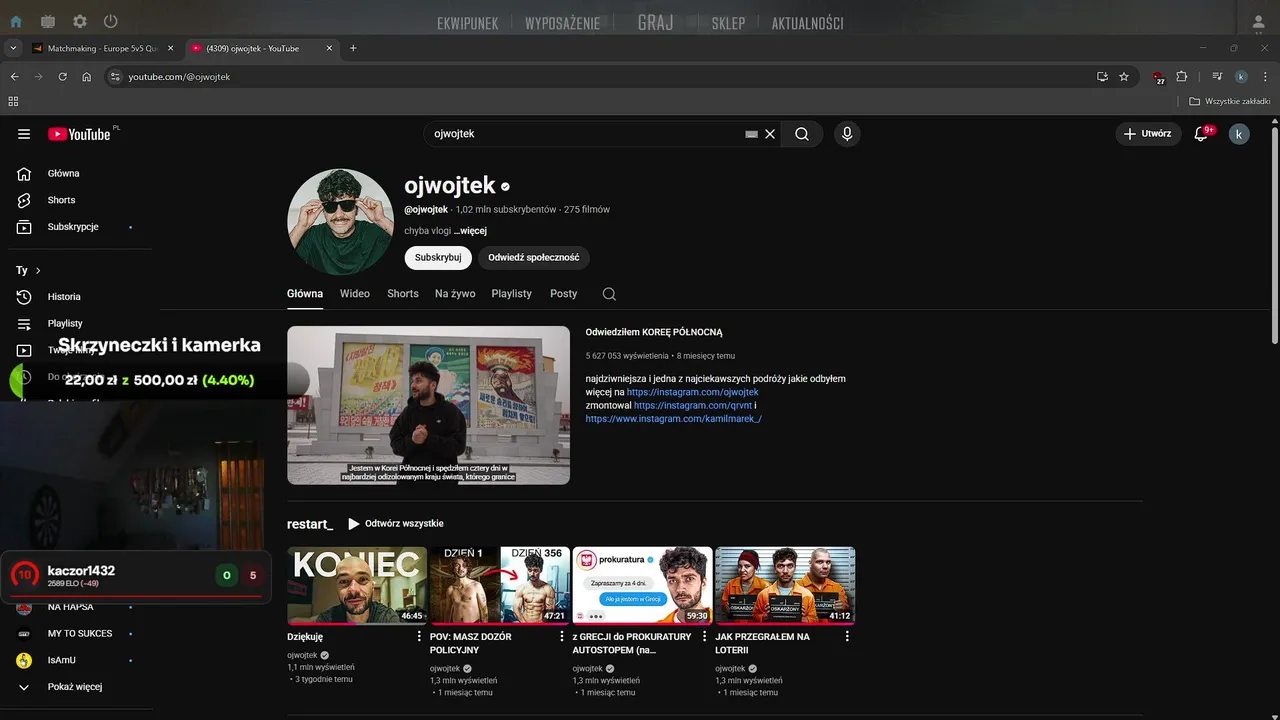Open the game settings gear icon
Viewport: 1280px width, 720px height.
(x=80, y=21)
